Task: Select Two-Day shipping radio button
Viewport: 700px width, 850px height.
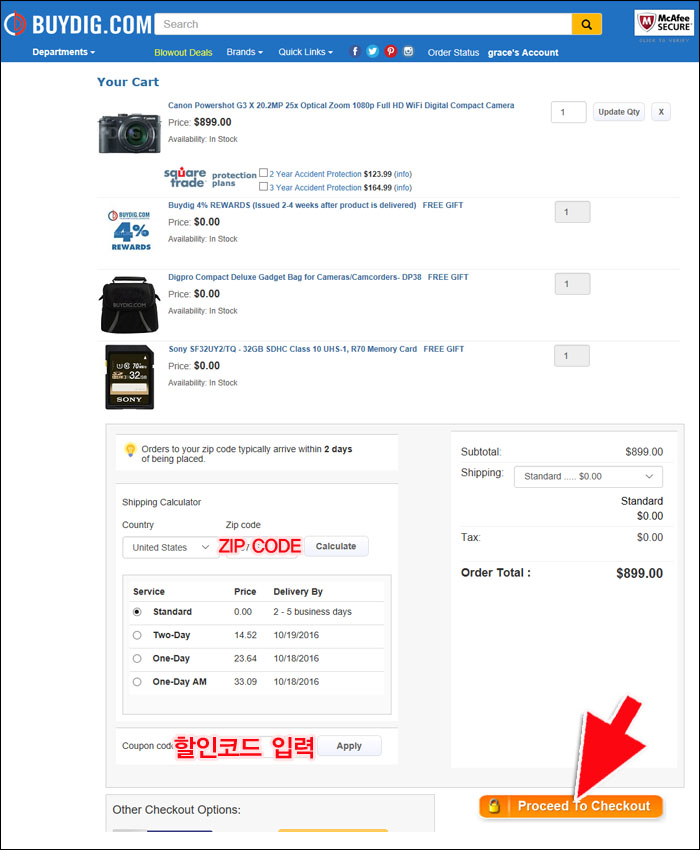Action: click(137, 635)
